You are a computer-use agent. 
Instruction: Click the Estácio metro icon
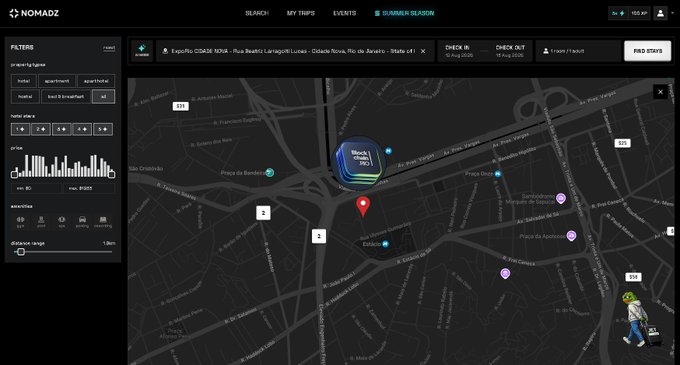point(385,244)
